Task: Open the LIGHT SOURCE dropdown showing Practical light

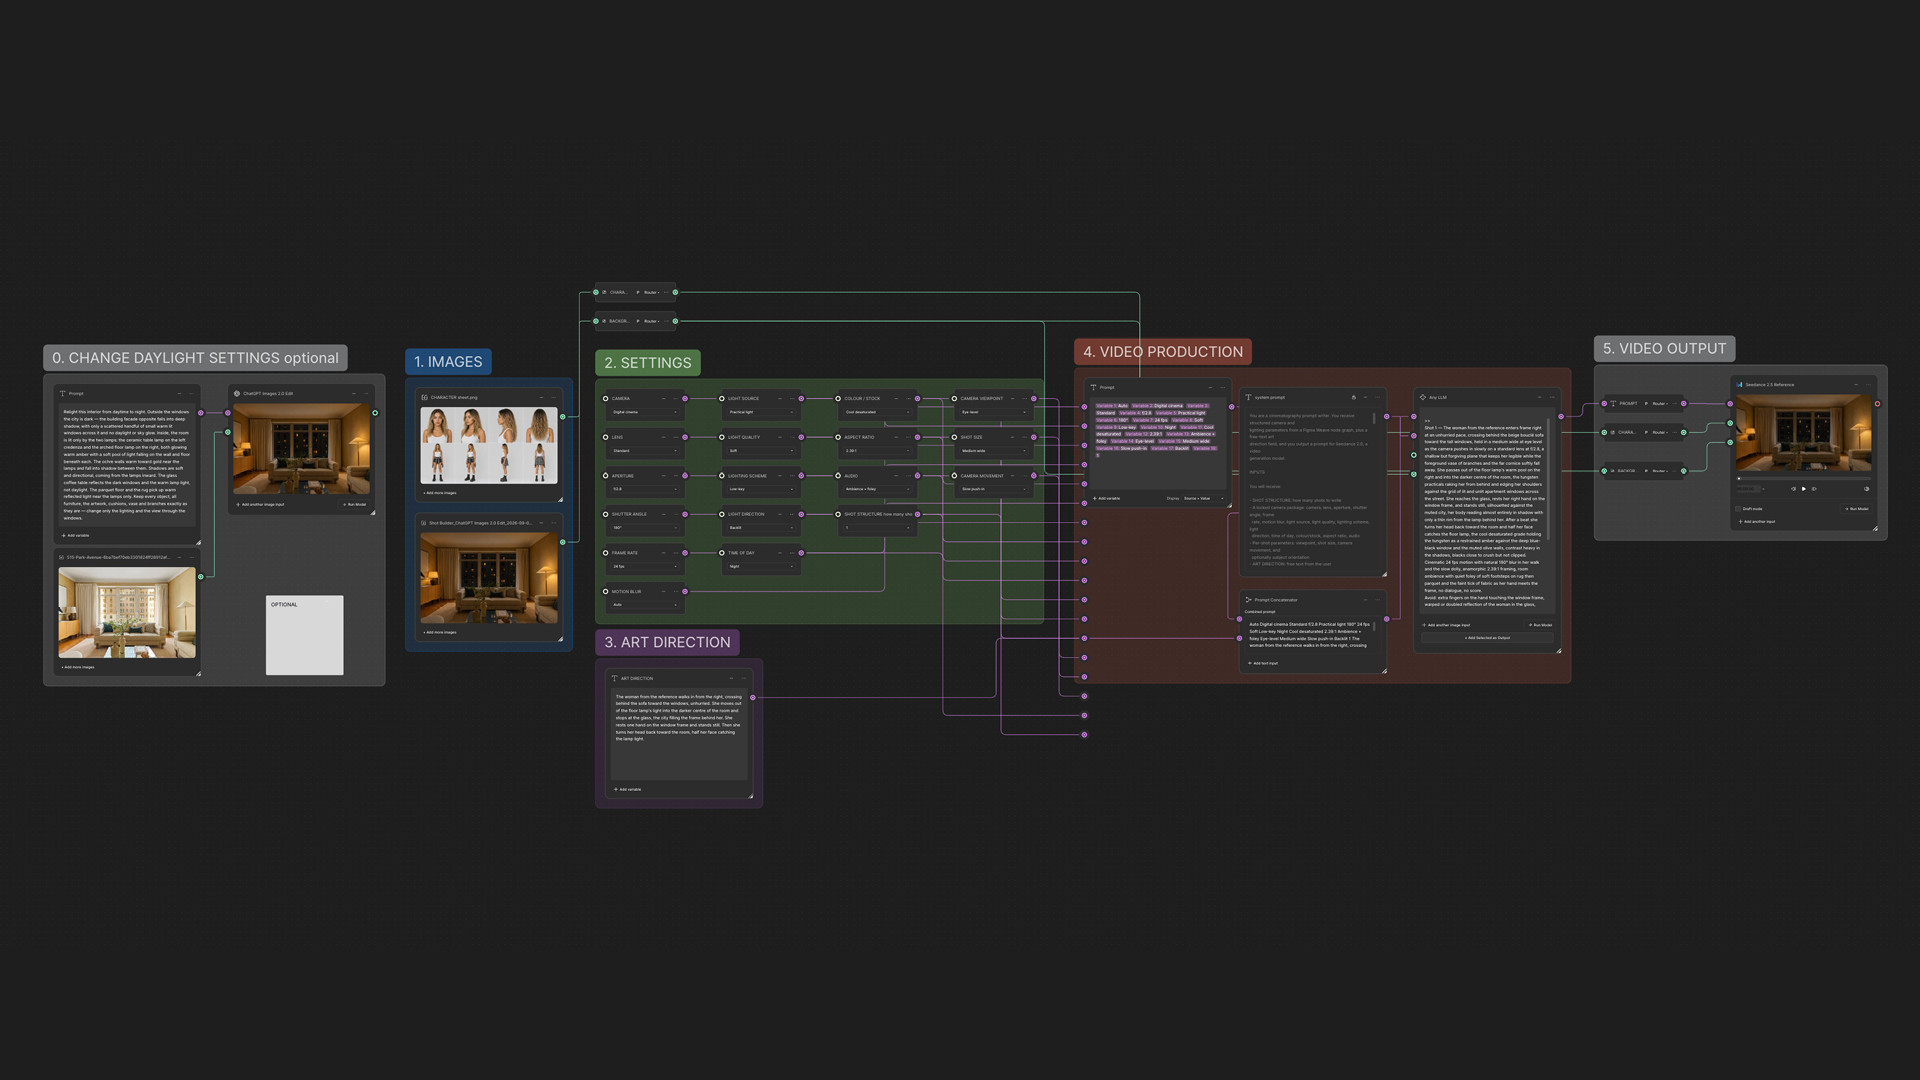Action: (761, 412)
